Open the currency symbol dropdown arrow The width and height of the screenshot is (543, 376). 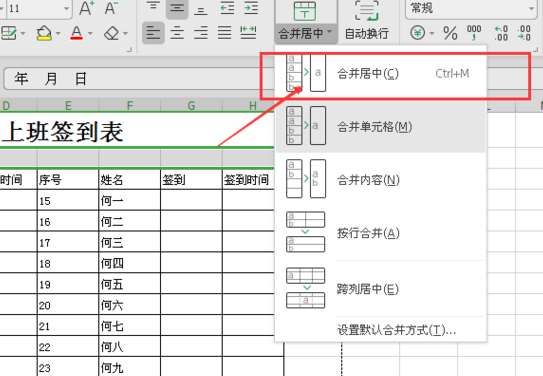click(x=432, y=34)
